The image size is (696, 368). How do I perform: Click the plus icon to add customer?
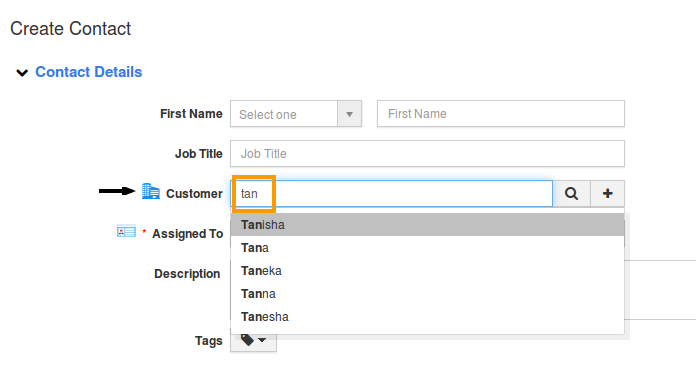(x=608, y=194)
